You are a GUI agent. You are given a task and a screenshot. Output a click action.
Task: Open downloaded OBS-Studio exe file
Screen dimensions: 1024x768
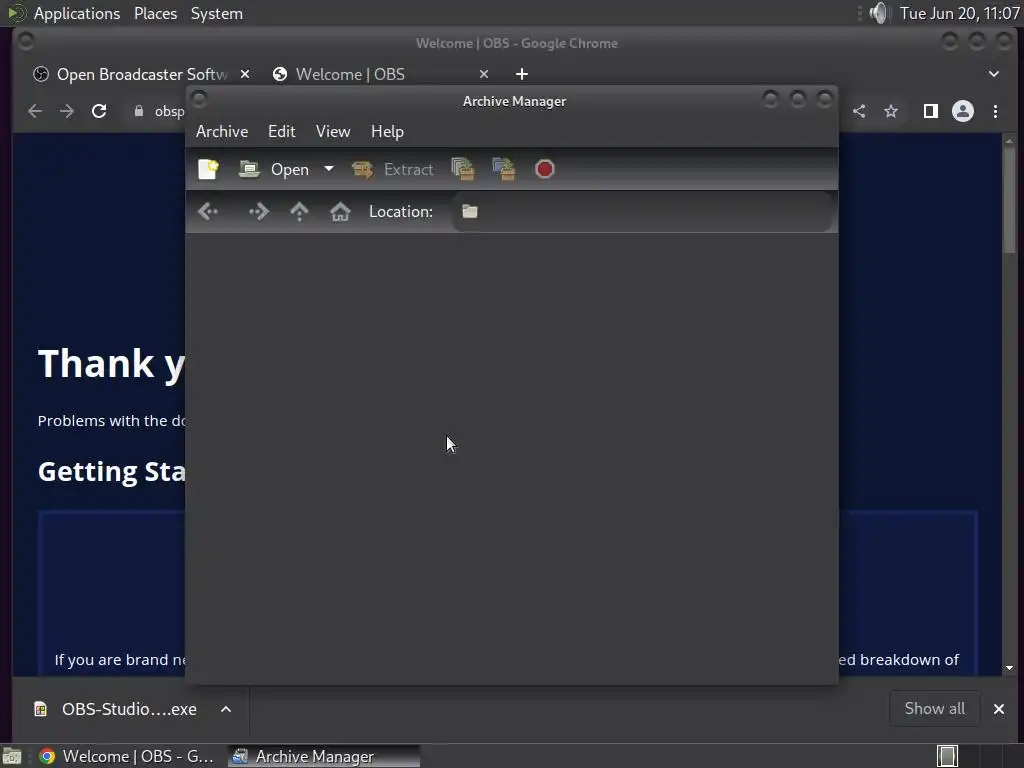[x=116, y=709]
